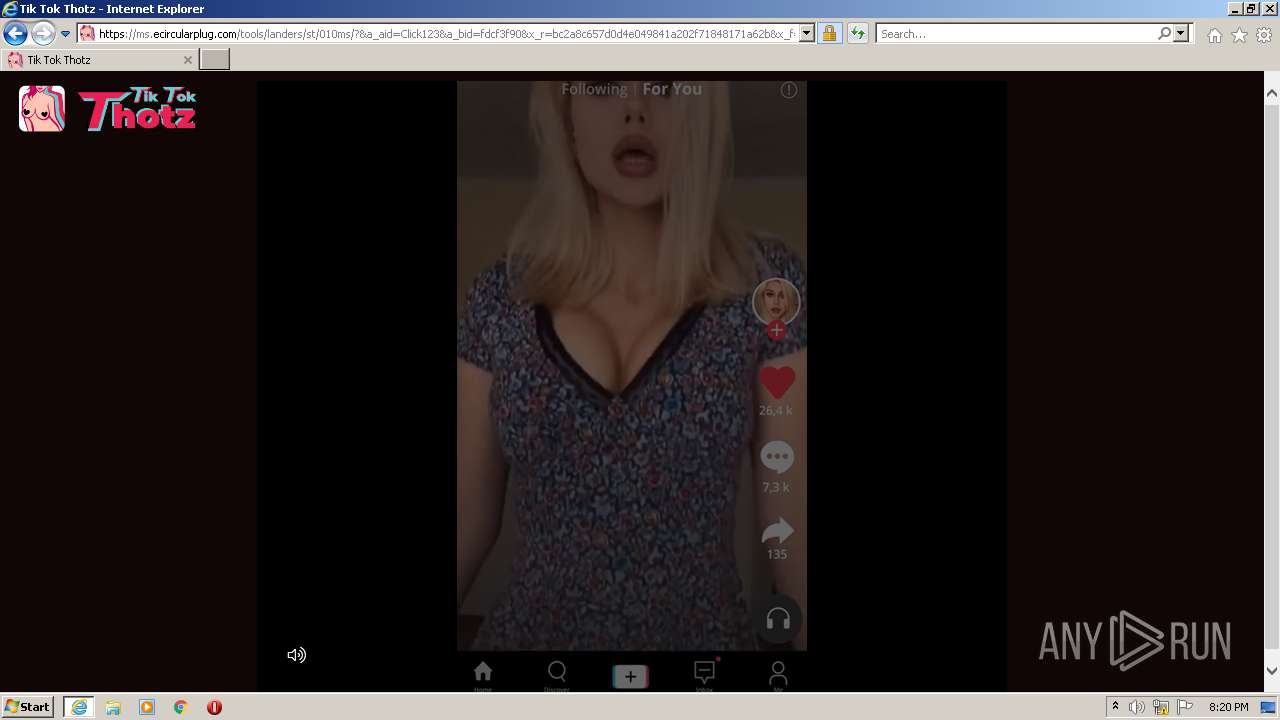Open the creator profile avatar
This screenshot has height=720, width=1280.
(x=776, y=301)
